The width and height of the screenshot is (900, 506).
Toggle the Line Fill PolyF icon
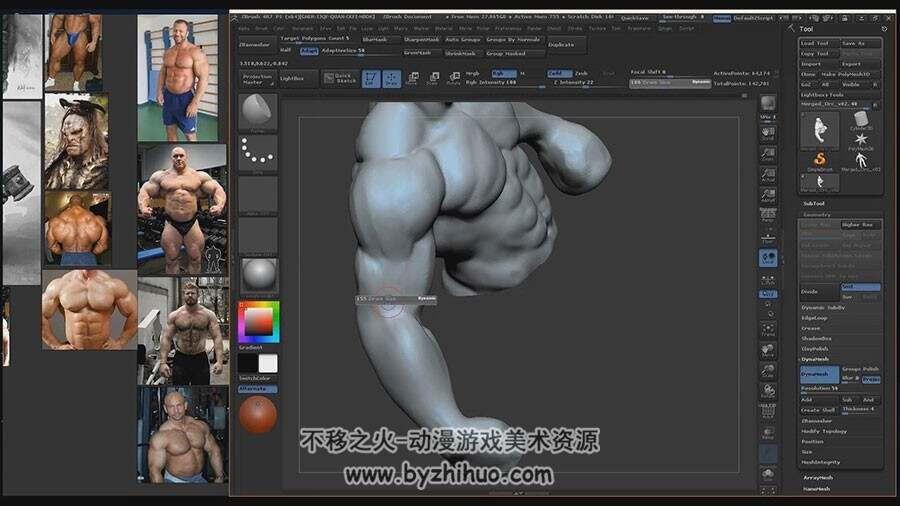(x=768, y=411)
